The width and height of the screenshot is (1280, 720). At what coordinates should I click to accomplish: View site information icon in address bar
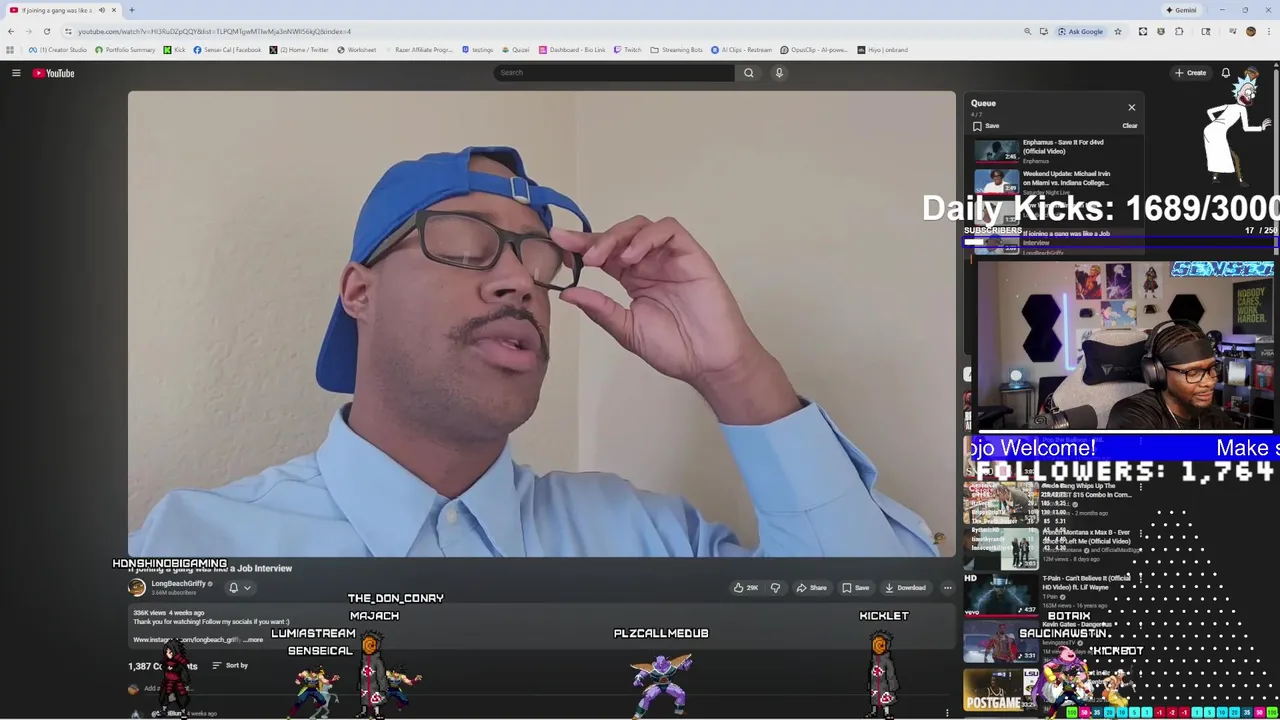click(x=68, y=31)
